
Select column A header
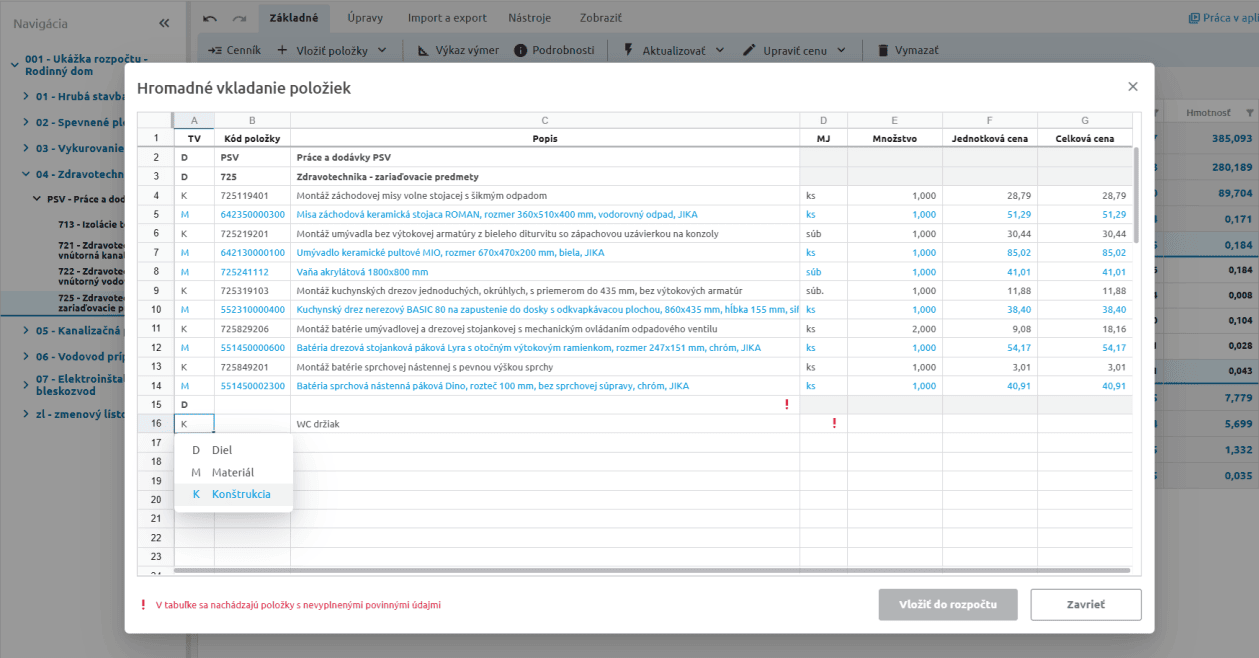click(194, 121)
